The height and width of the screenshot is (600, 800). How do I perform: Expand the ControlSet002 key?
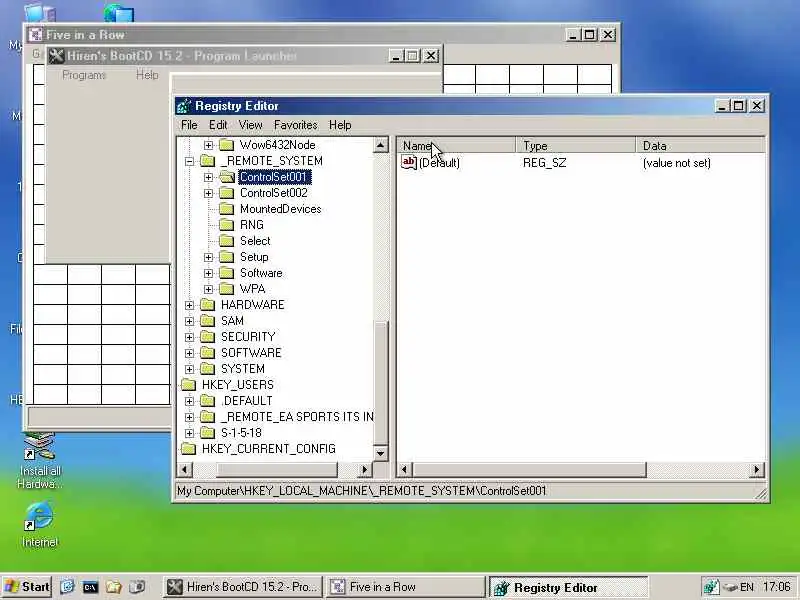click(208, 193)
